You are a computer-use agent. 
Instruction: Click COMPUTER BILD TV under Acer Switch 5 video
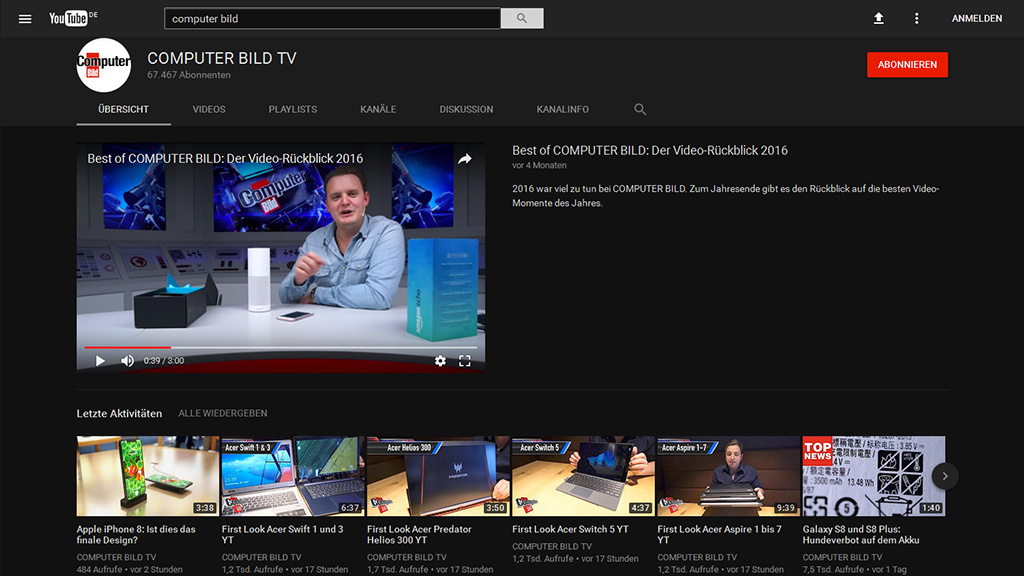552,546
